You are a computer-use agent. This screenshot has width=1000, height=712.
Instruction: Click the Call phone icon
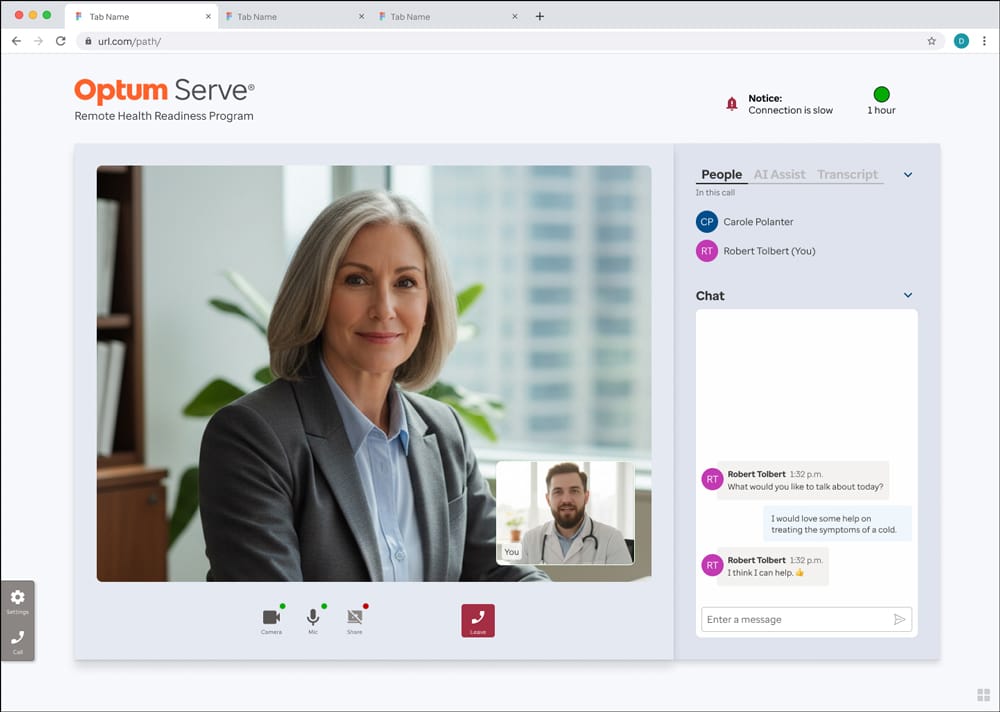click(18, 638)
